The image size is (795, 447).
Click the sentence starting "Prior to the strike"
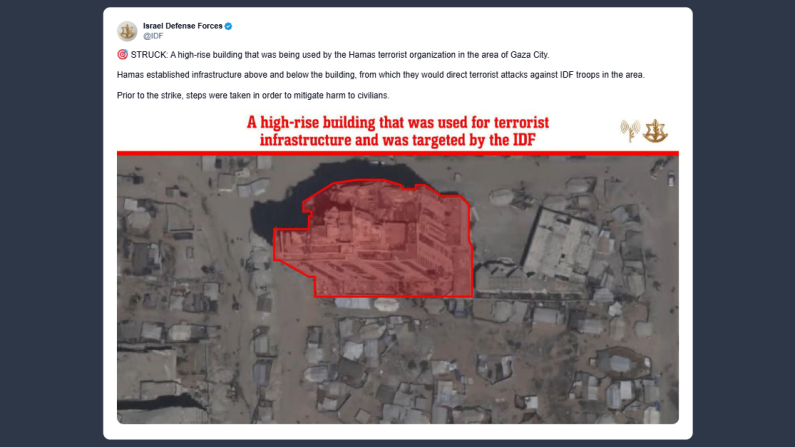pyautogui.click(x=253, y=95)
